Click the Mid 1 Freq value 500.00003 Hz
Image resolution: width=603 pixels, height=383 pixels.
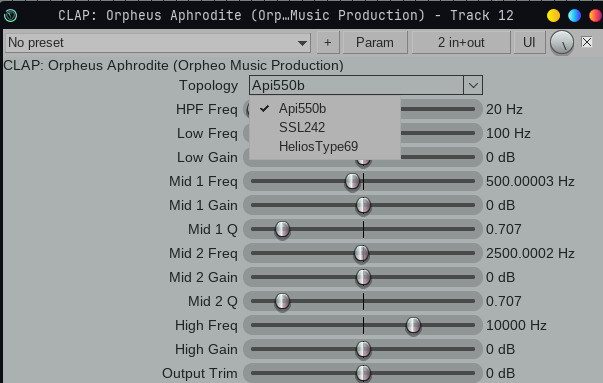pyautogui.click(x=530, y=181)
